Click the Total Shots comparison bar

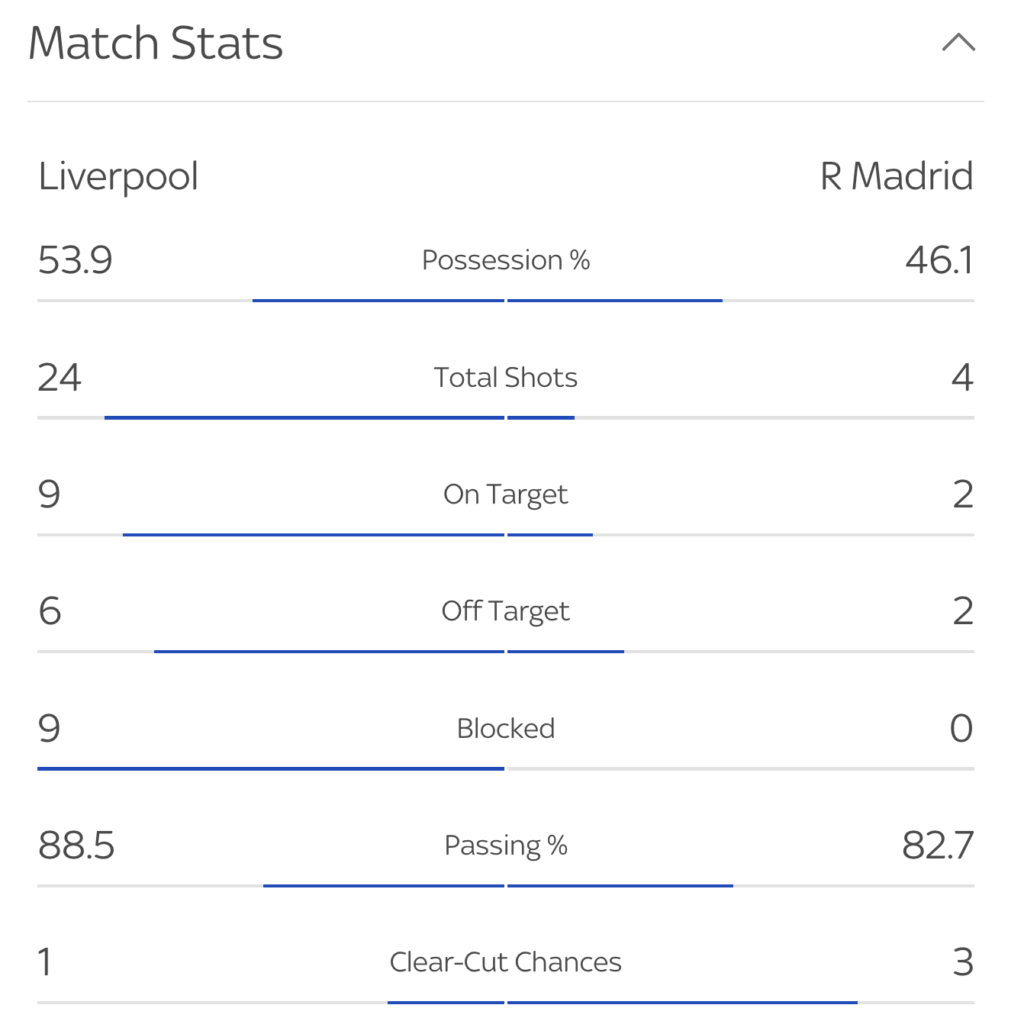(x=505, y=417)
